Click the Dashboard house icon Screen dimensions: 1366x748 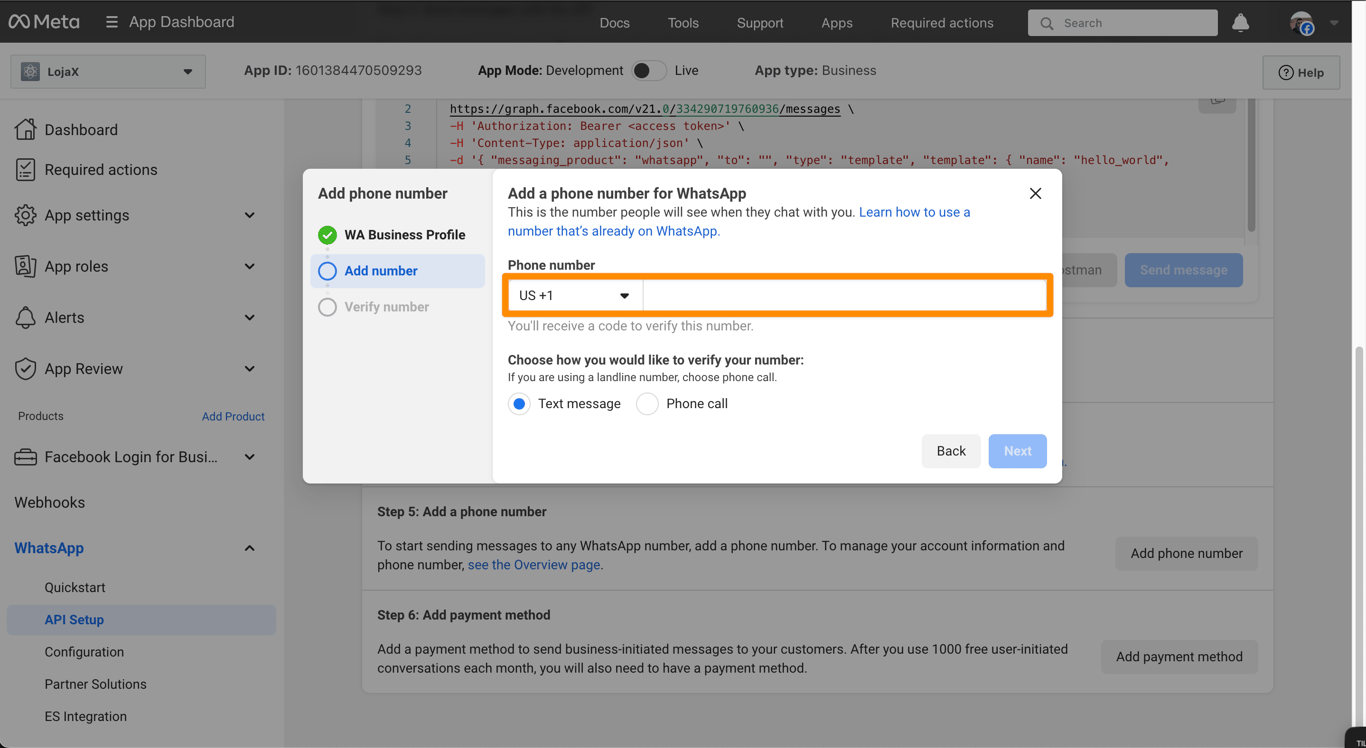coord(25,129)
